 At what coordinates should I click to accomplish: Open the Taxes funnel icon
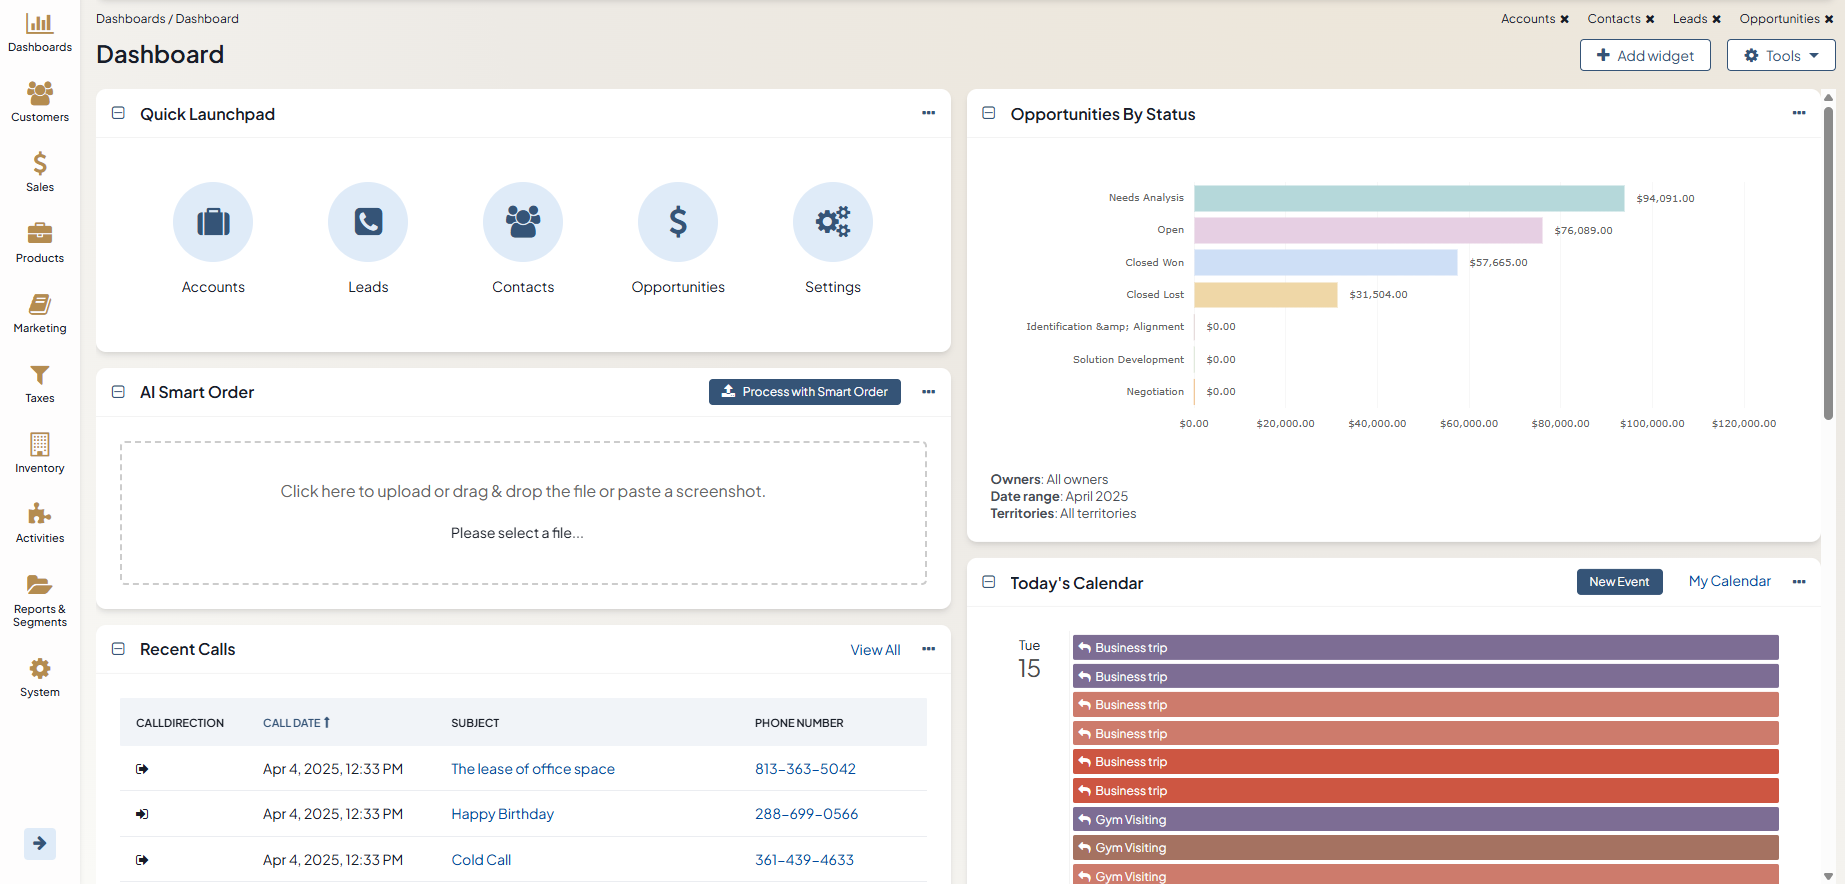(x=40, y=383)
